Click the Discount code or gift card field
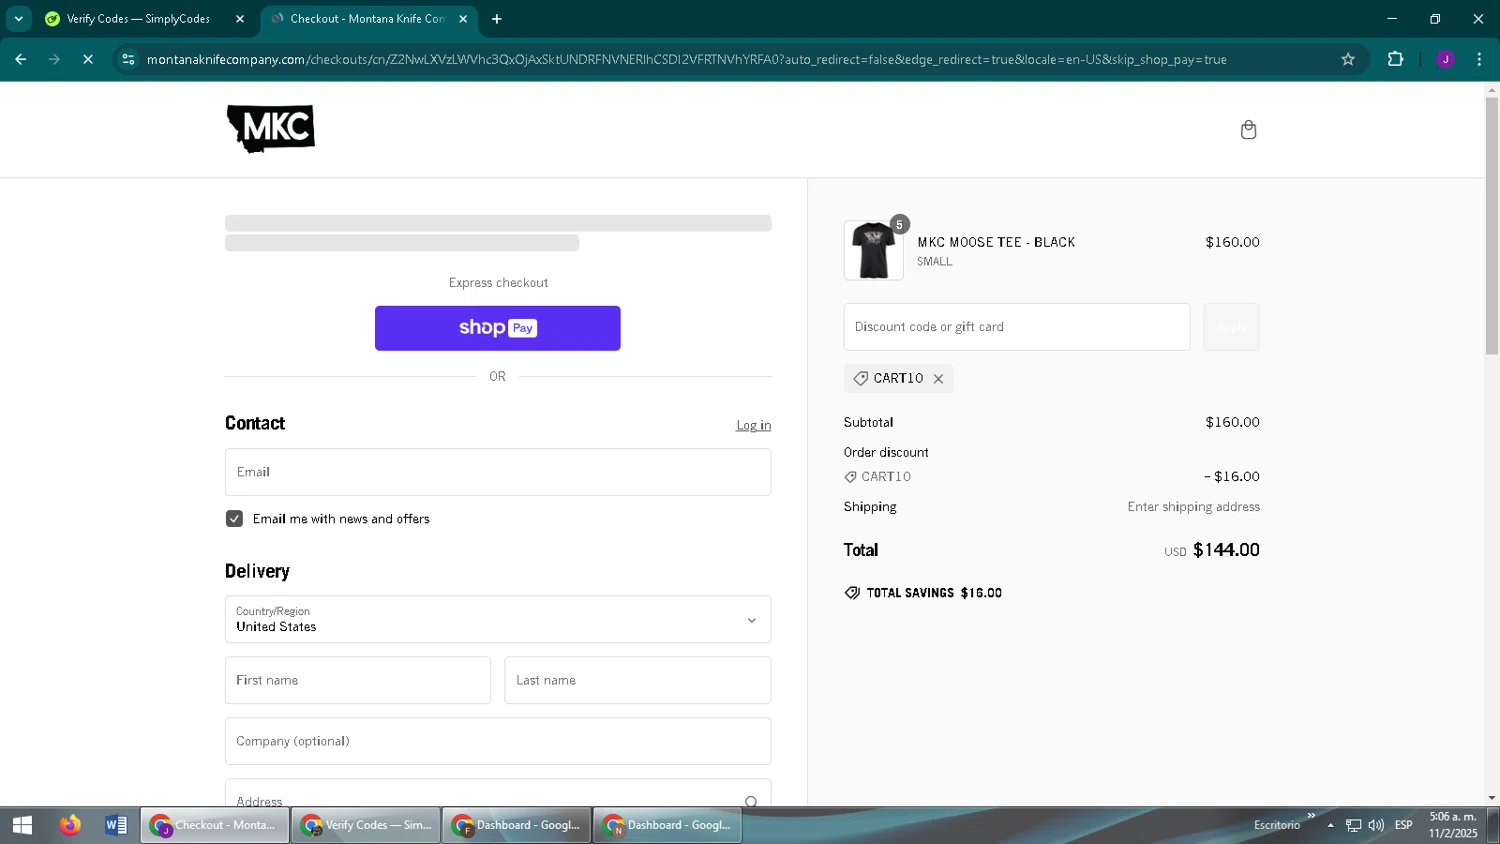 [x=1017, y=327]
